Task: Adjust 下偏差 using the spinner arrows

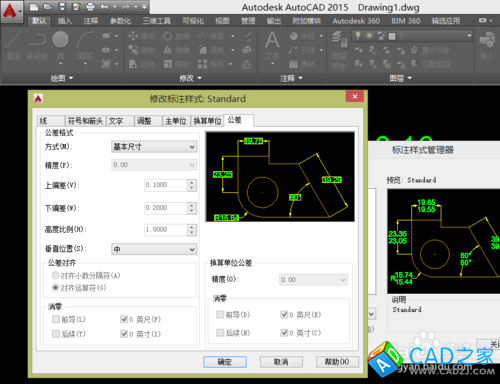Action: 192,208
